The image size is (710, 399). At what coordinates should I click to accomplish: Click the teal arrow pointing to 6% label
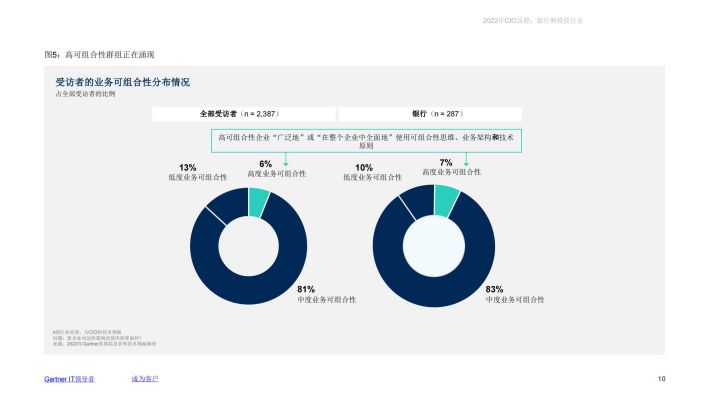[286, 159]
